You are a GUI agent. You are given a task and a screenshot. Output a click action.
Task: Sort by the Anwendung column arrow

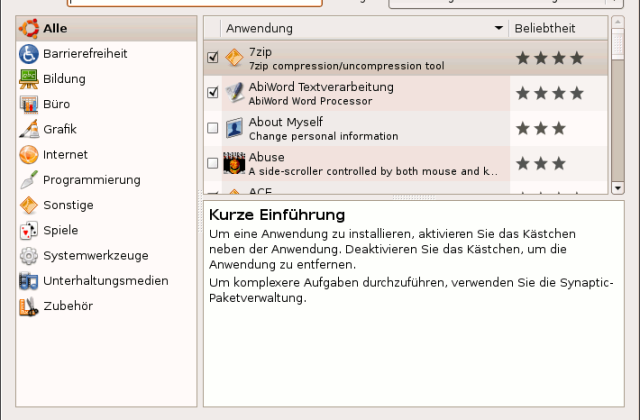498,28
